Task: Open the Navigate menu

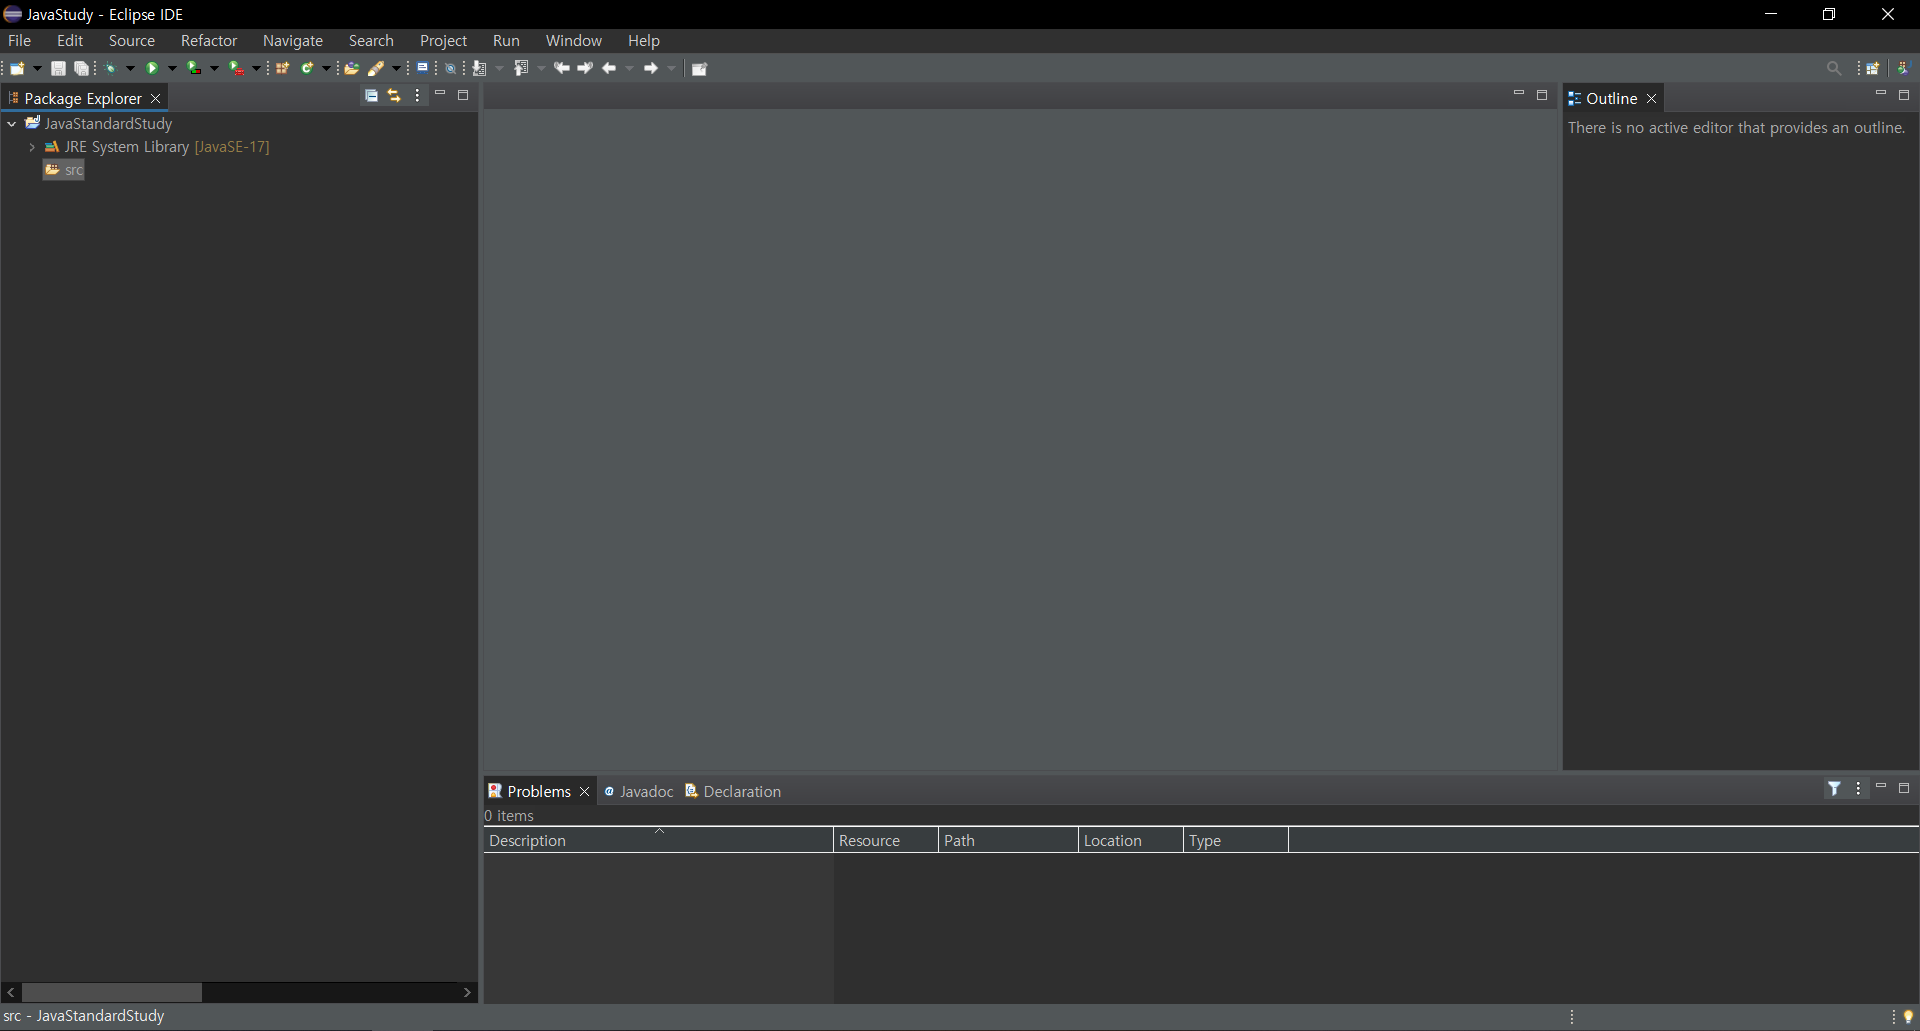Action: pyautogui.click(x=293, y=41)
